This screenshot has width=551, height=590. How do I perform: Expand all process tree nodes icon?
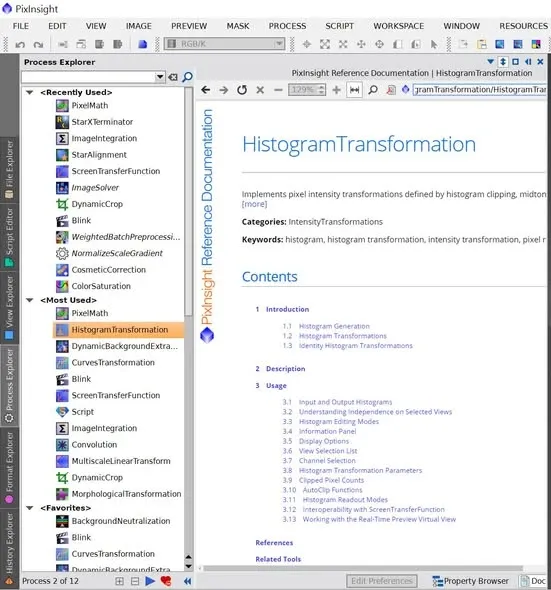click(119, 581)
